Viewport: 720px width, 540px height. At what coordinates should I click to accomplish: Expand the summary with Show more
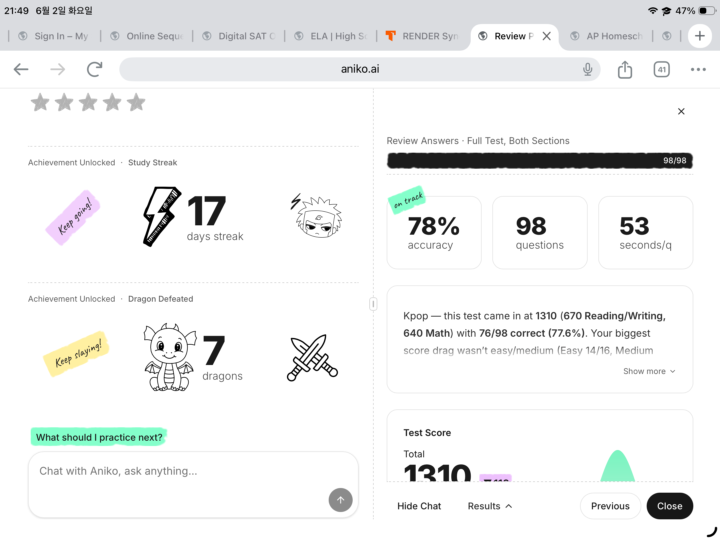click(649, 371)
